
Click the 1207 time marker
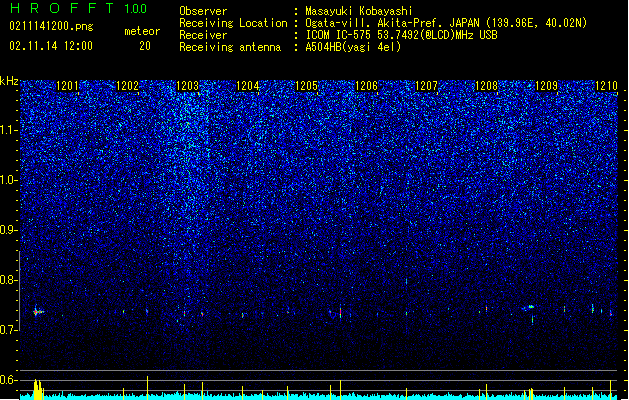(x=426, y=86)
